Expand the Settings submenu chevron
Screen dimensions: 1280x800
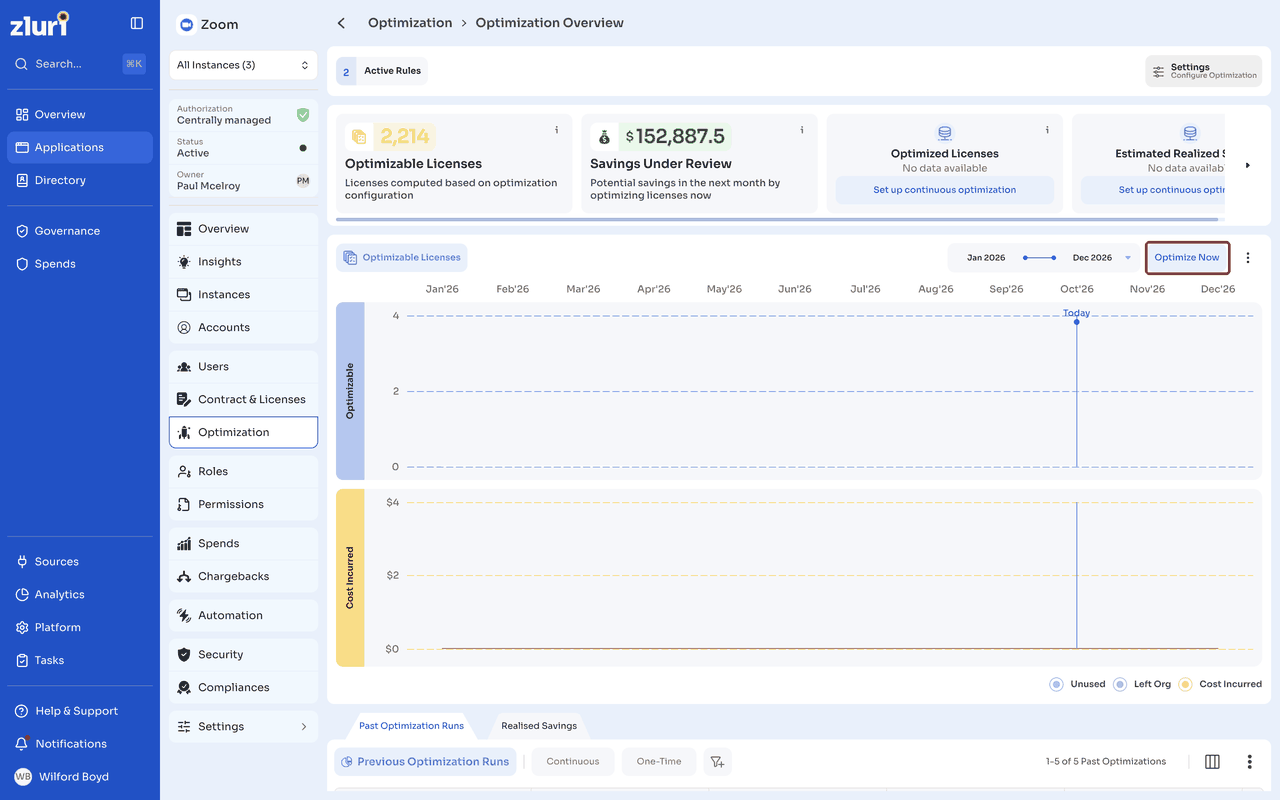pyautogui.click(x=304, y=727)
